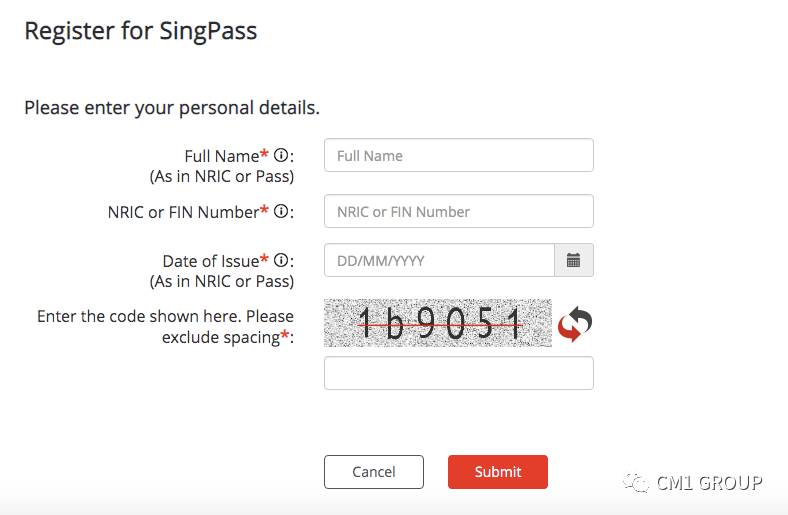This screenshot has height=515, width=788.
Task: Open the calendar date picker
Action: pyautogui.click(x=574, y=260)
